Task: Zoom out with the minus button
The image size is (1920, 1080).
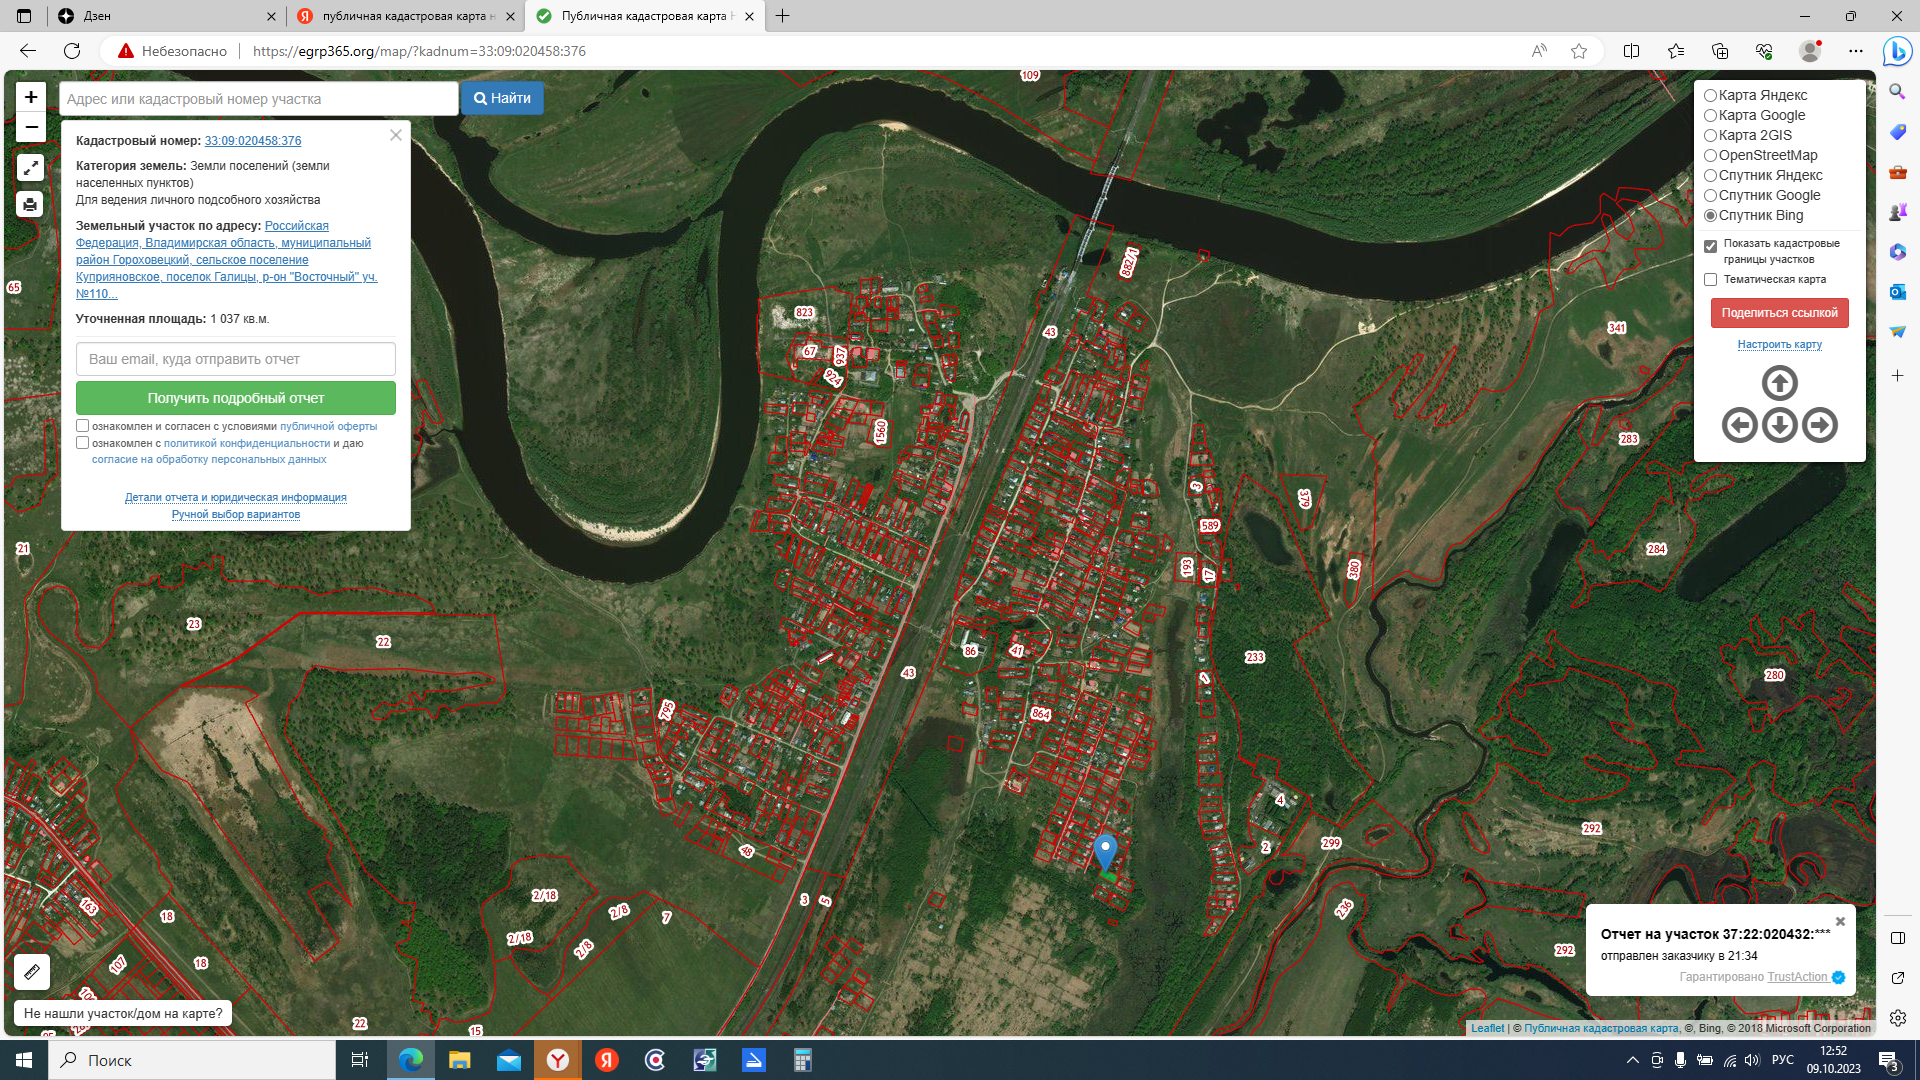Action: point(31,127)
